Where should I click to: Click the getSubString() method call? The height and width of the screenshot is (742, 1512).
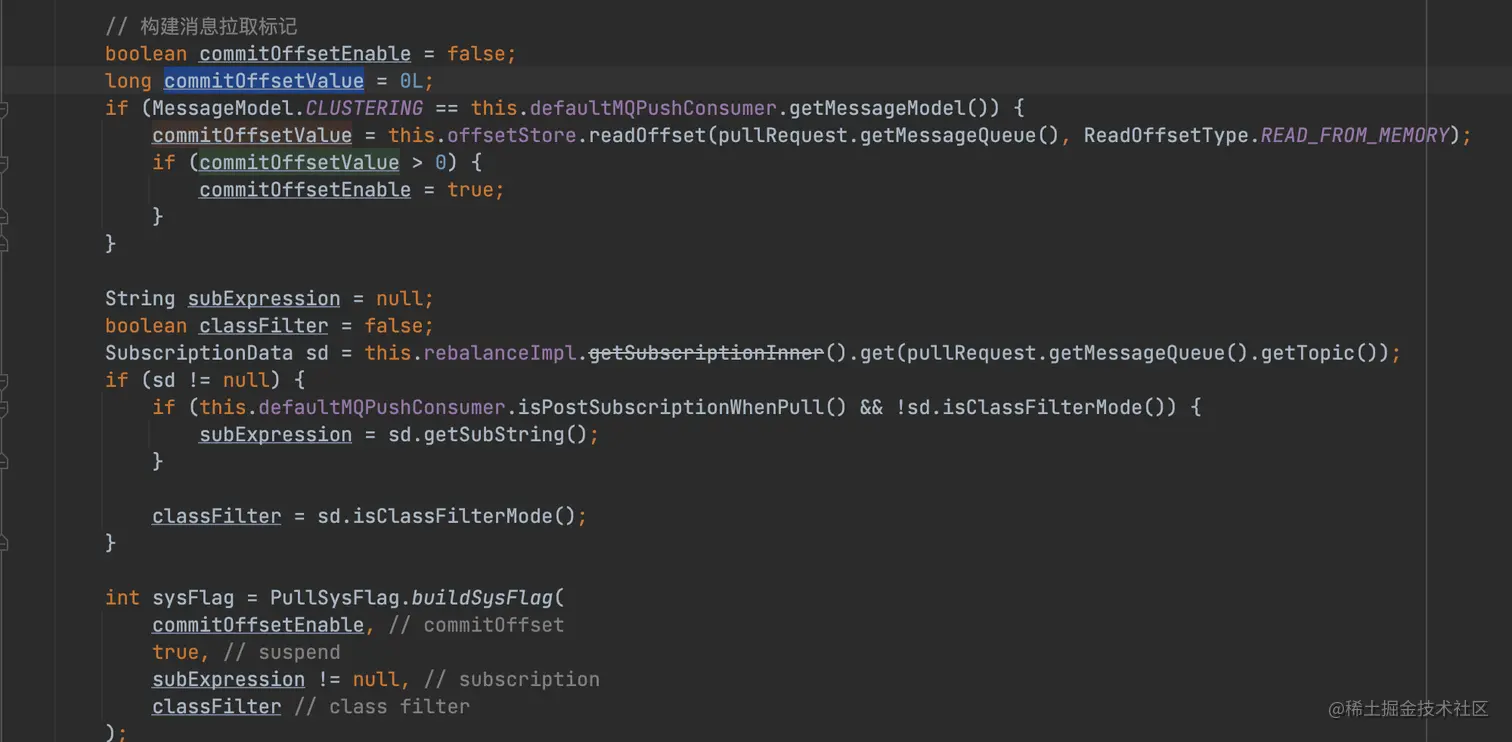click(506, 434)
